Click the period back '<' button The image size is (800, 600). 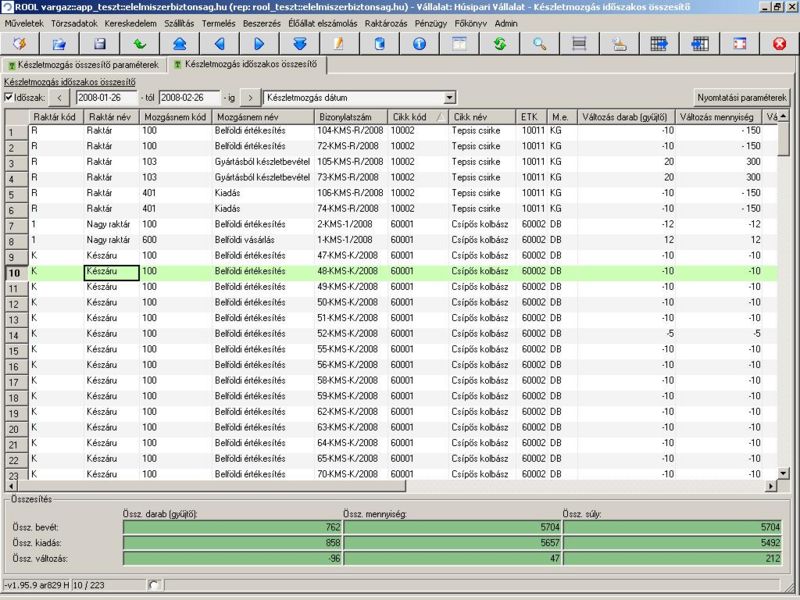point(59,97)
